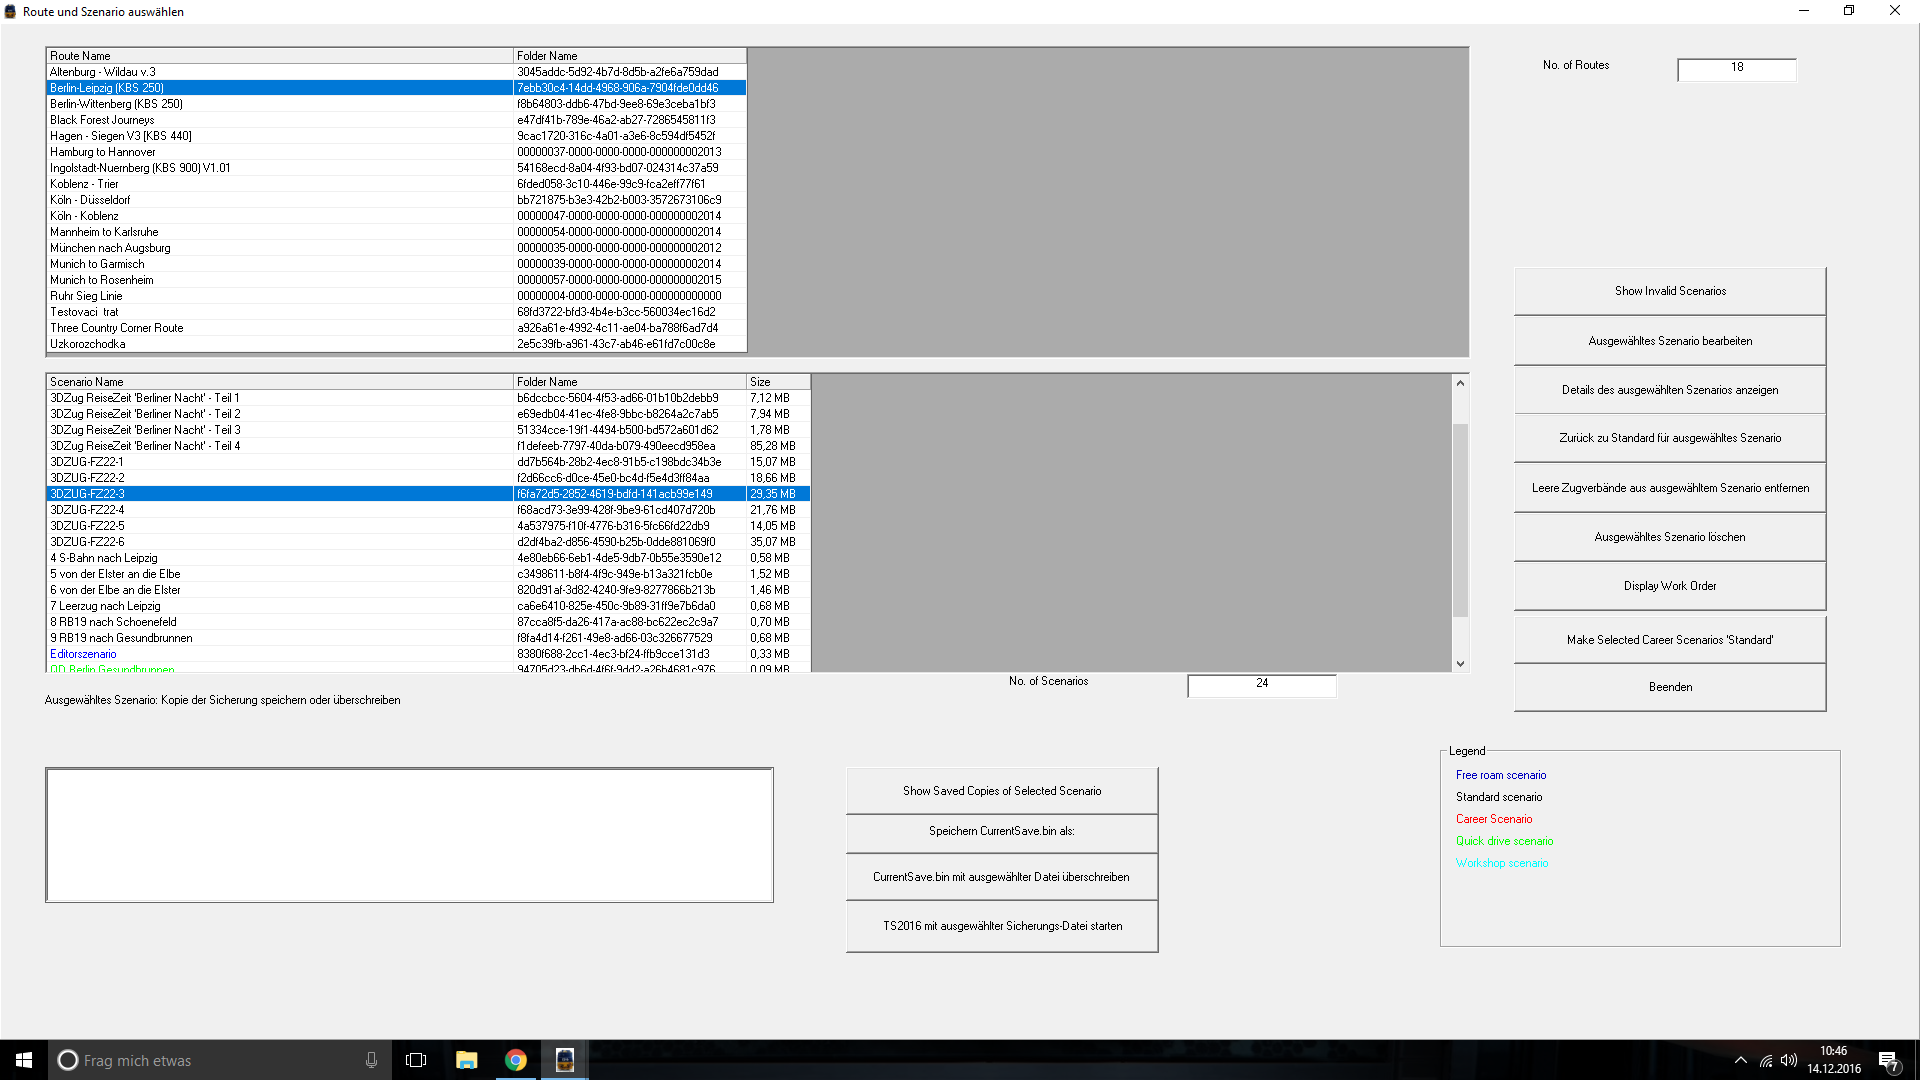Launch Chrome from the taskbar

516,1060
